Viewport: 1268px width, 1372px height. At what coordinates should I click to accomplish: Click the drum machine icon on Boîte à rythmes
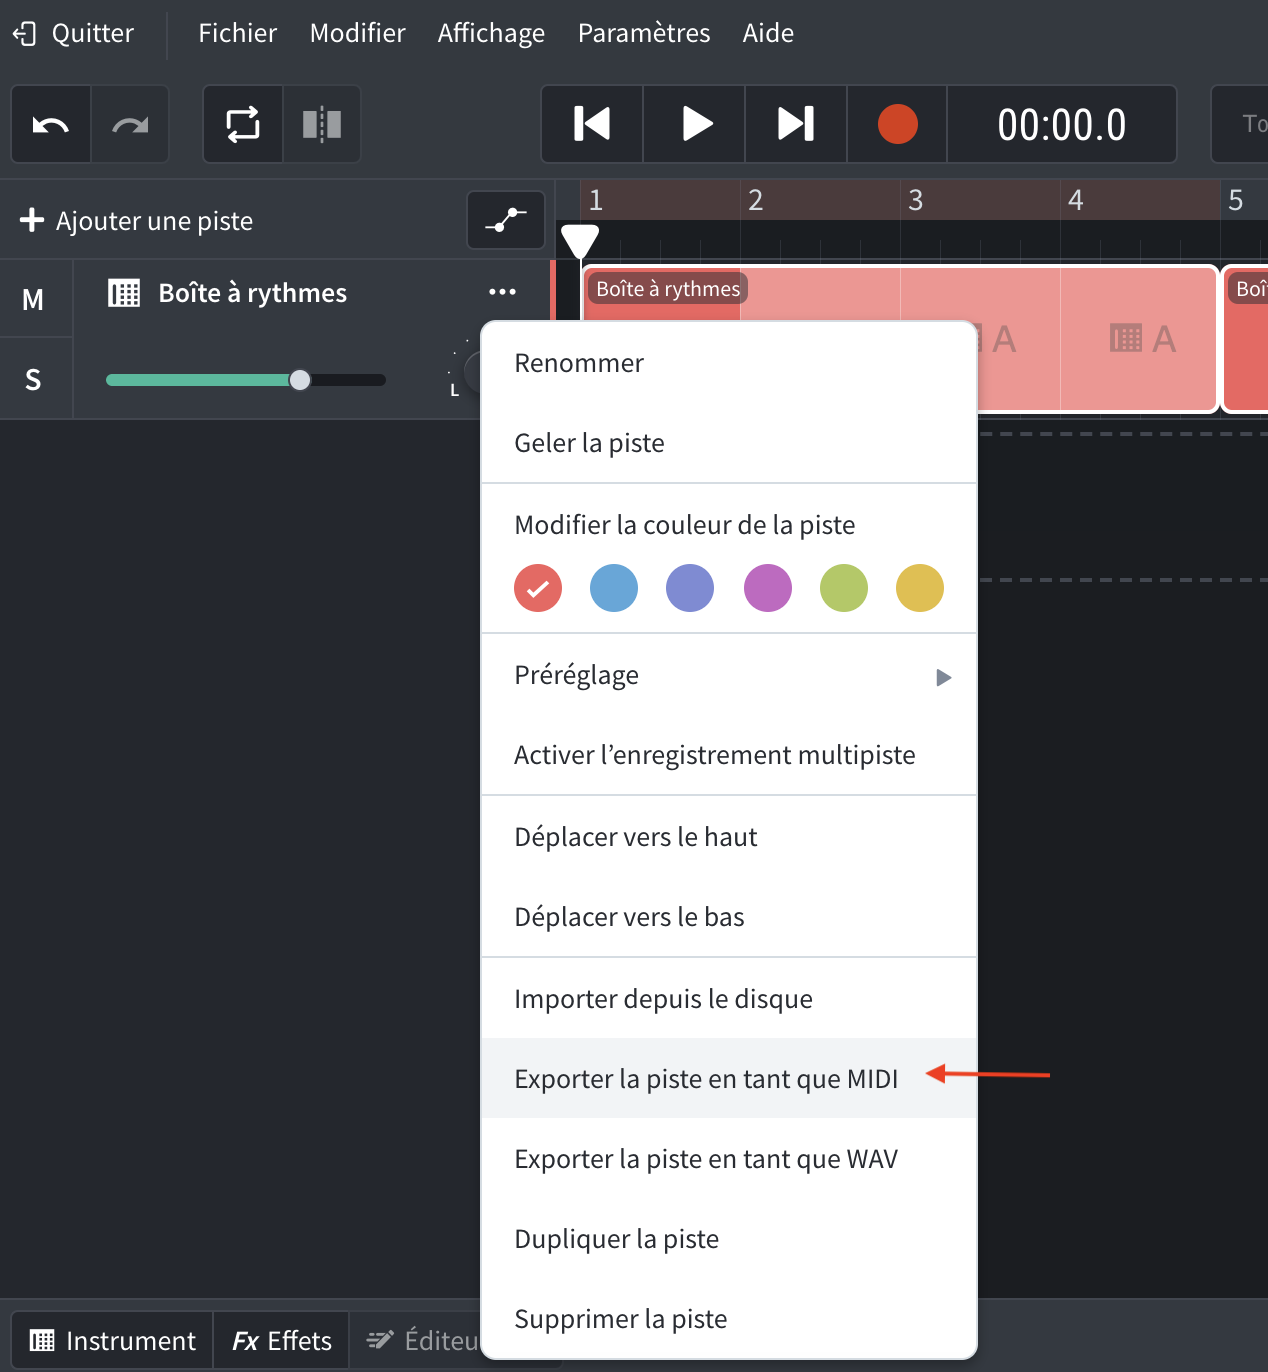[x=122, y=293]
